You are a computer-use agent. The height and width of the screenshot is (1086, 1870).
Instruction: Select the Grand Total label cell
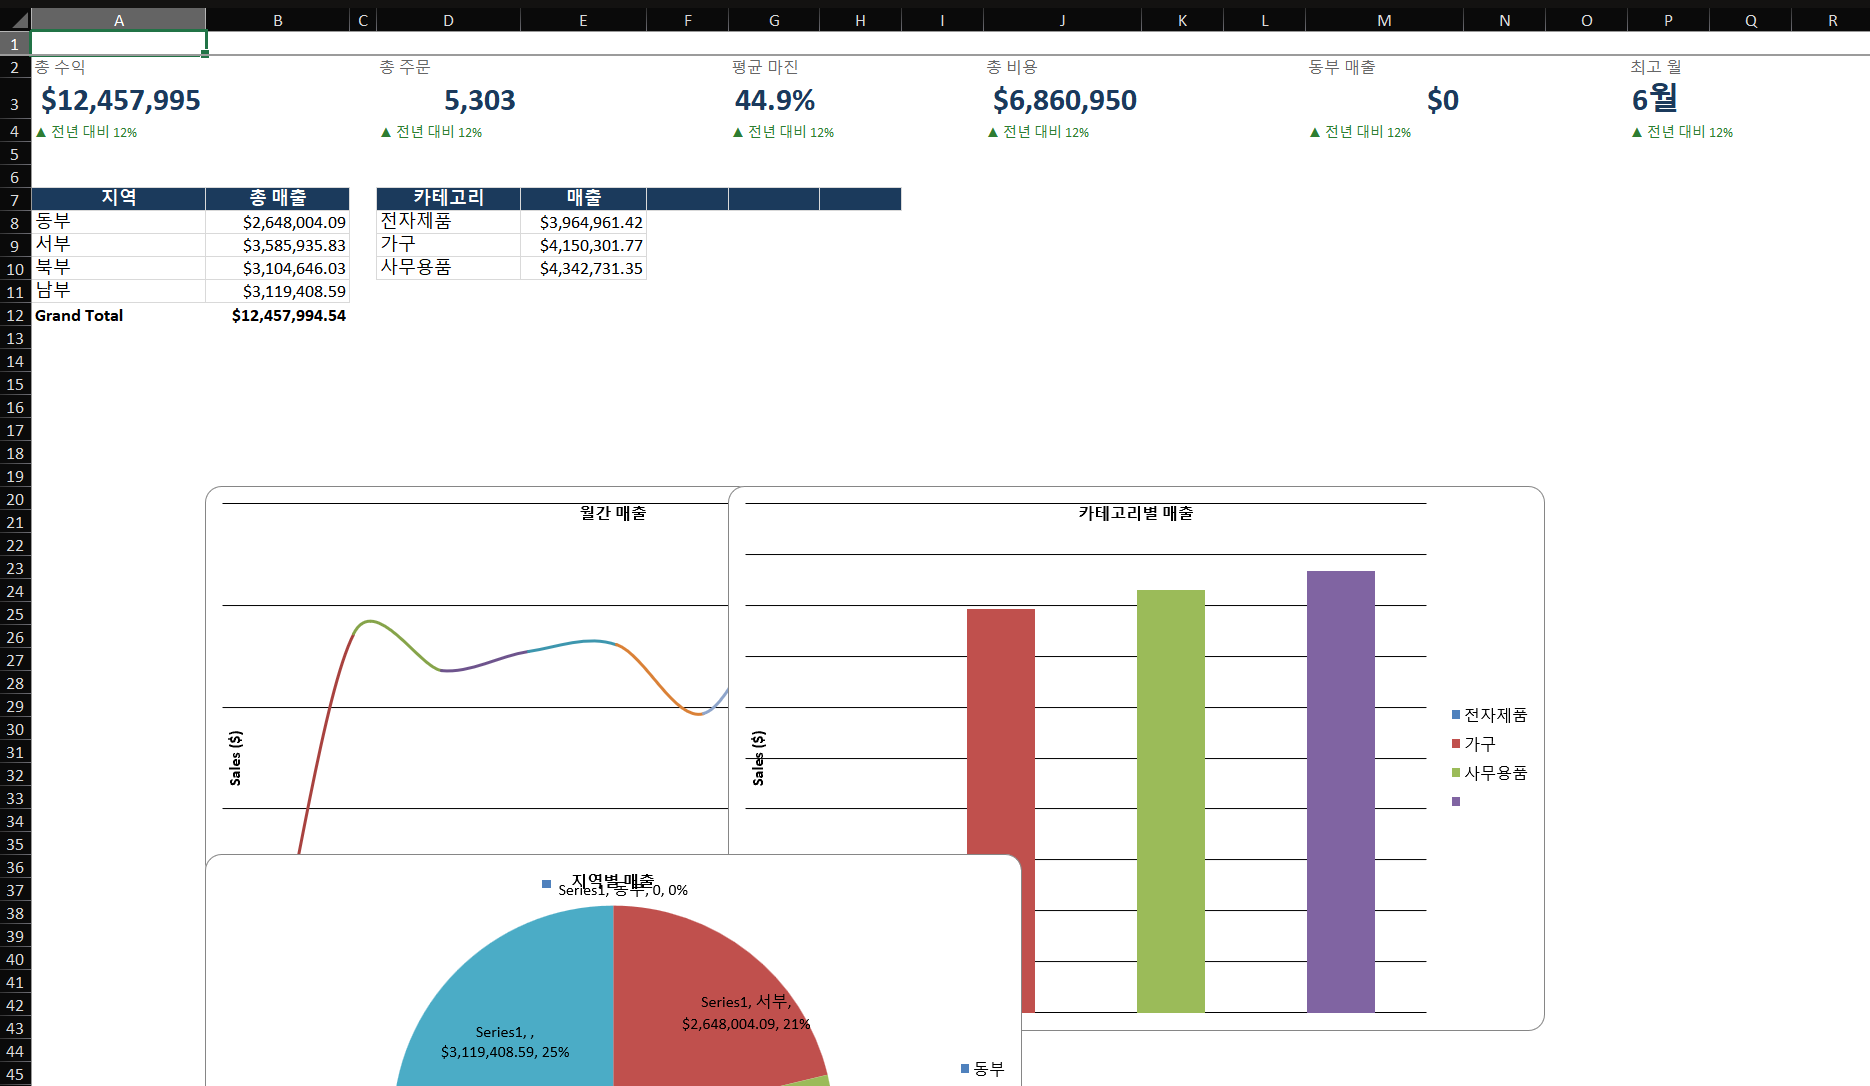pyautogui.click(x=118, y=315)
